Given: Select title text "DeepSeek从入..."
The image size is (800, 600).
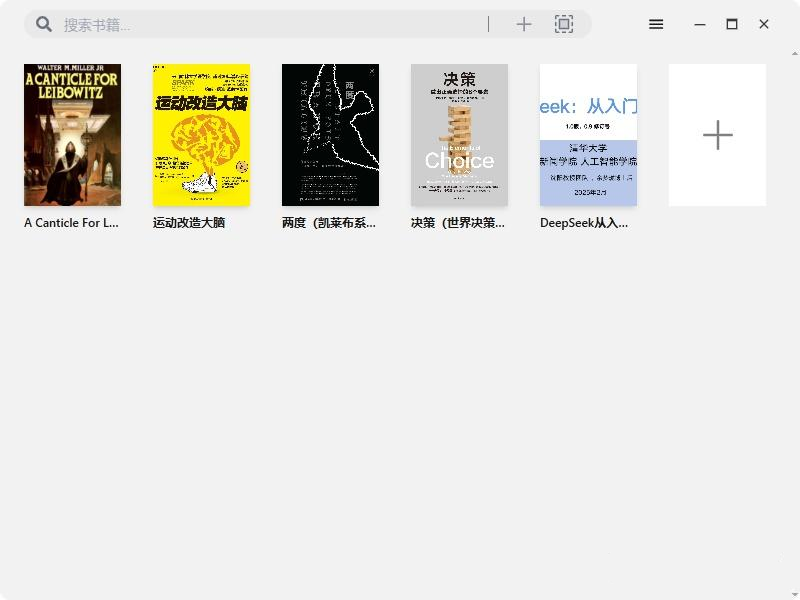Looking at the screenshot, I should tap(584, 223).
